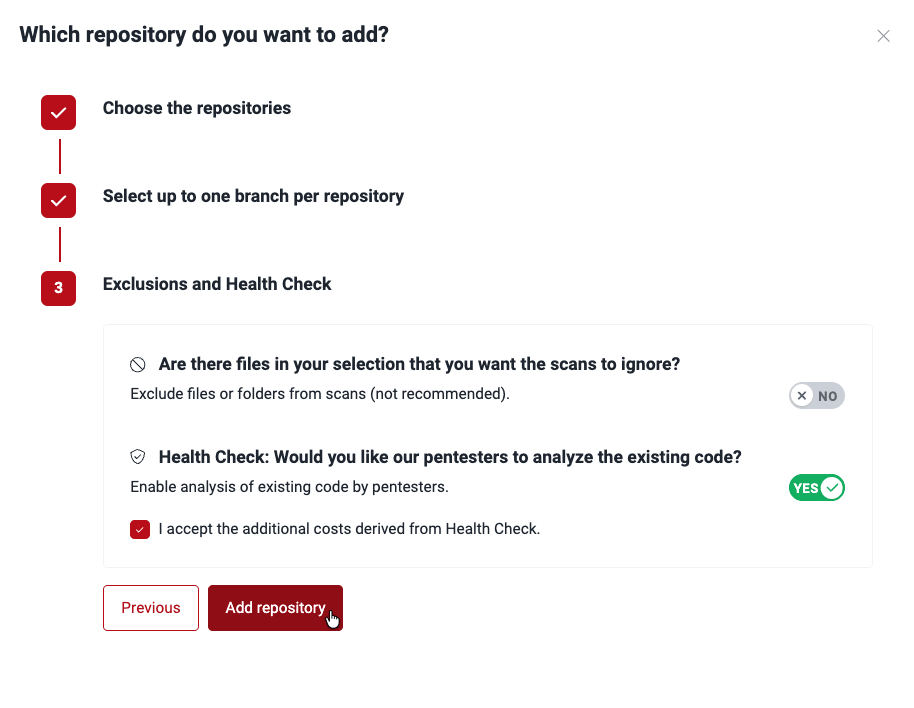Expand the Choose the repositories step
Viewport: 914px width, 708px height.
pyautogui.click(x=197, y=108)
